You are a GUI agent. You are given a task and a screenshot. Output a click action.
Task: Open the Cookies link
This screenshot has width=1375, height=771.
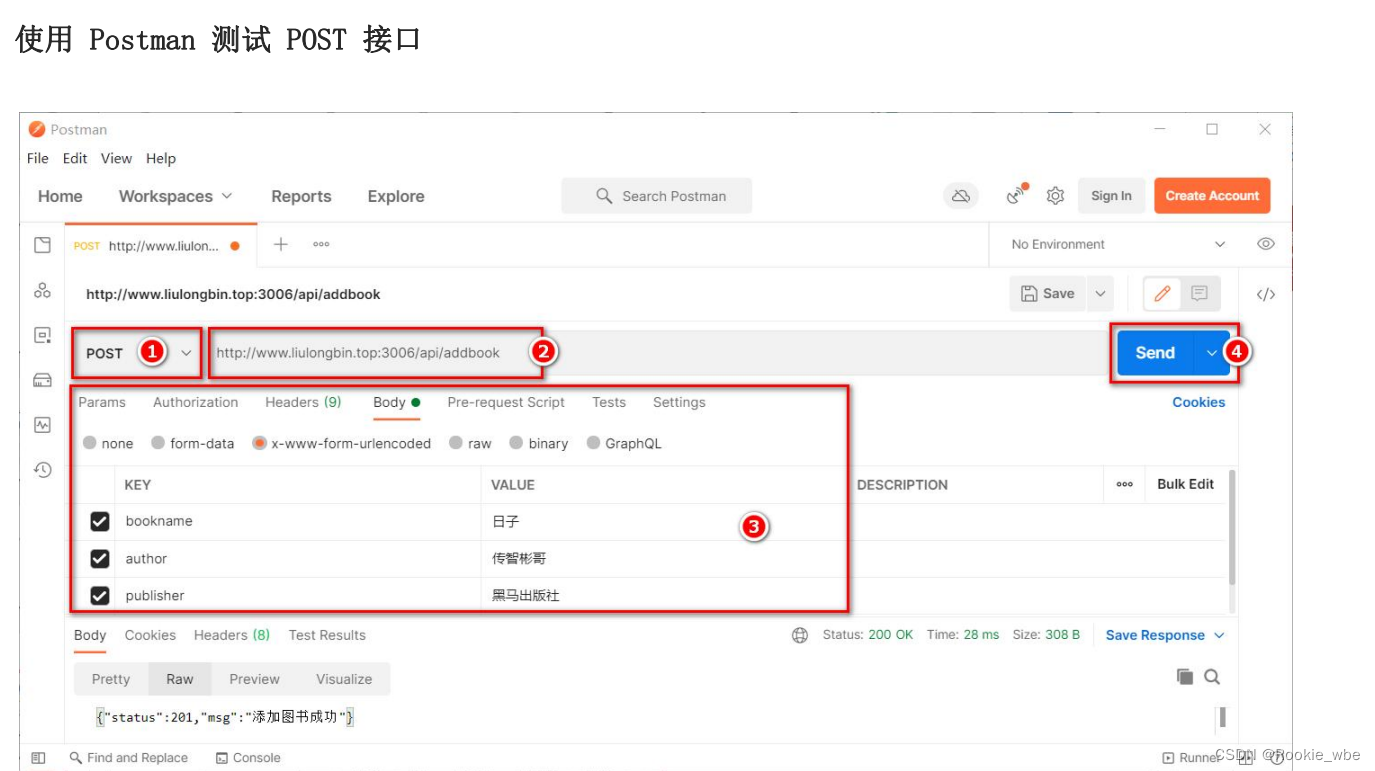click(x=1198, y=402)
